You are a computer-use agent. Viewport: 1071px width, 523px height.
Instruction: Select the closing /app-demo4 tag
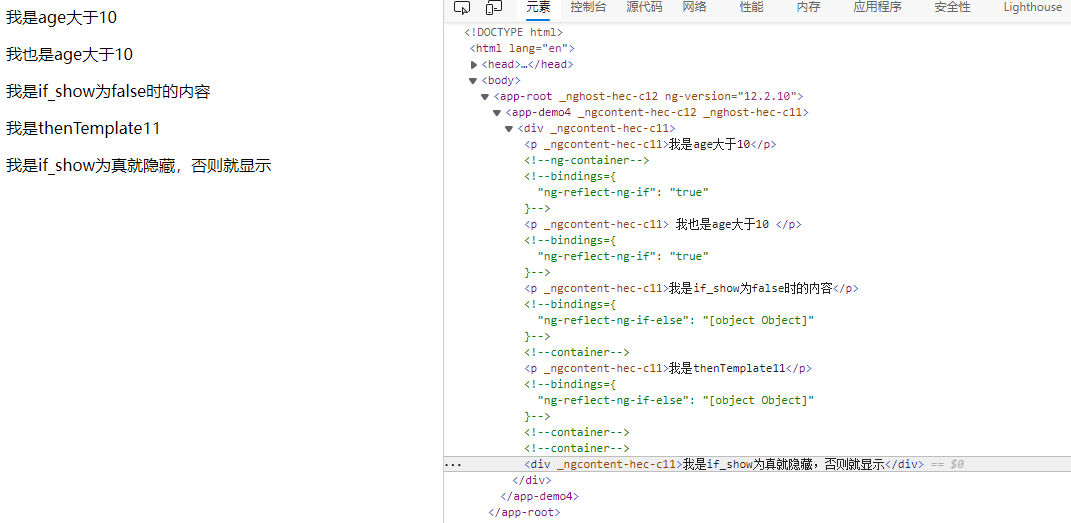click(x=540, y=496)
